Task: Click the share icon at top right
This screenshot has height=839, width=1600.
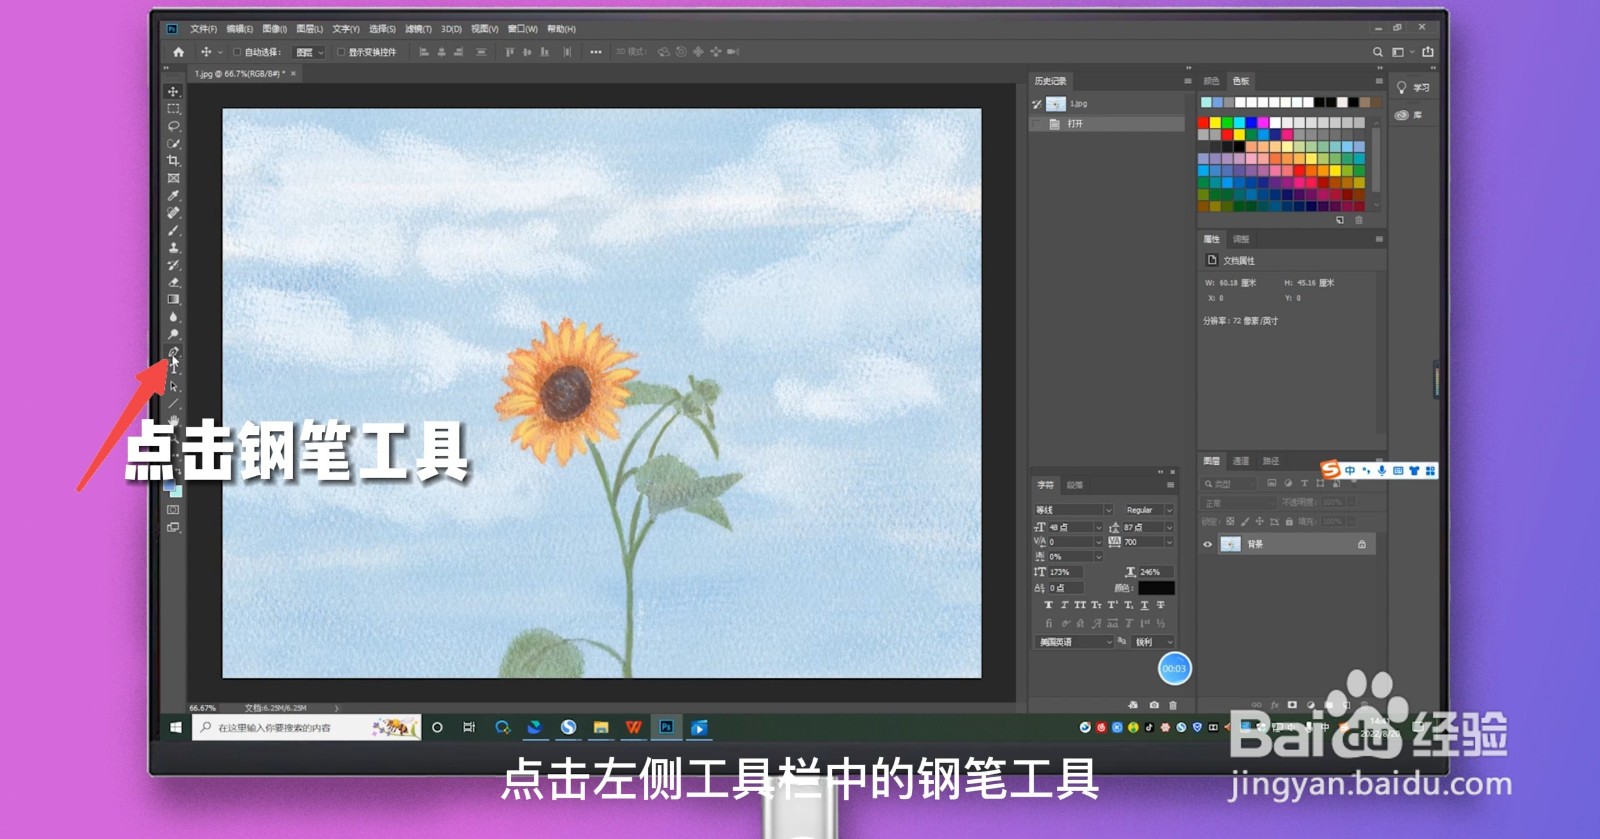Action: tap(1428, 52)
